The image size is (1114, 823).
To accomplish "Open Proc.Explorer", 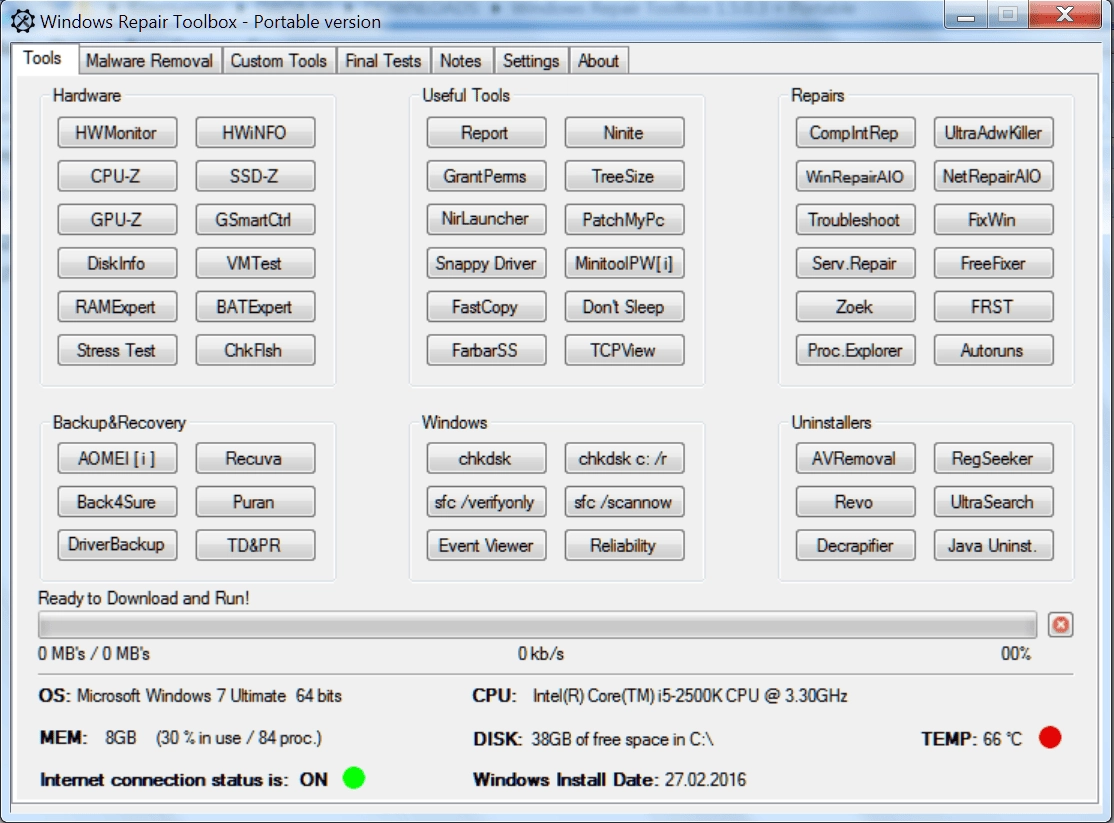I will pyautogui.click(x=855, y=350).
